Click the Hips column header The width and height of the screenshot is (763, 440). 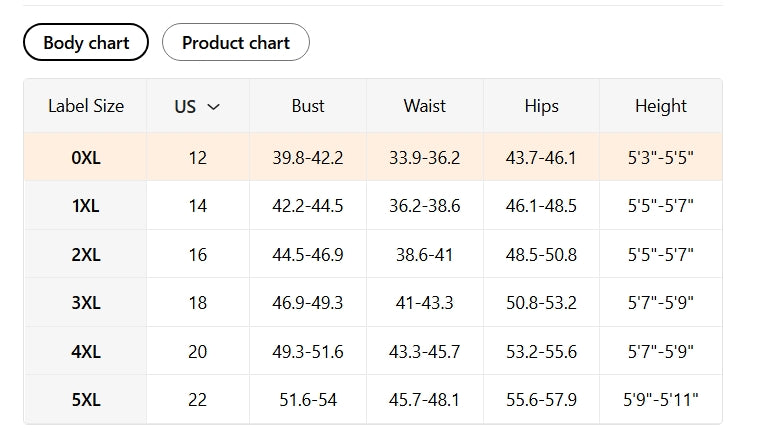[x=541, y=106]
